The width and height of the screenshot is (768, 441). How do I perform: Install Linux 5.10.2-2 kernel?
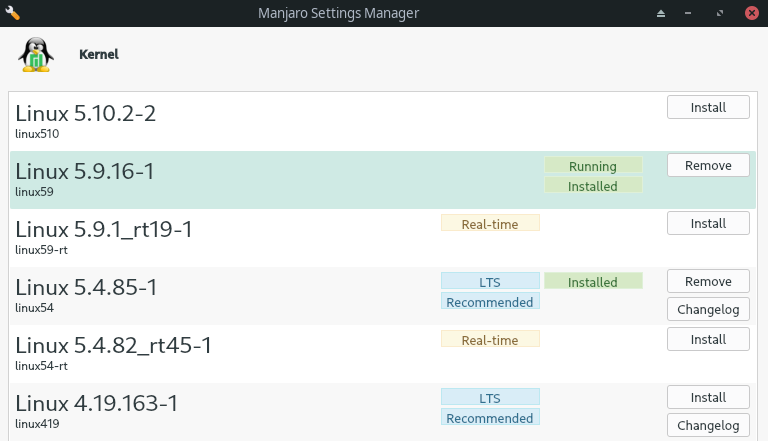708,107
